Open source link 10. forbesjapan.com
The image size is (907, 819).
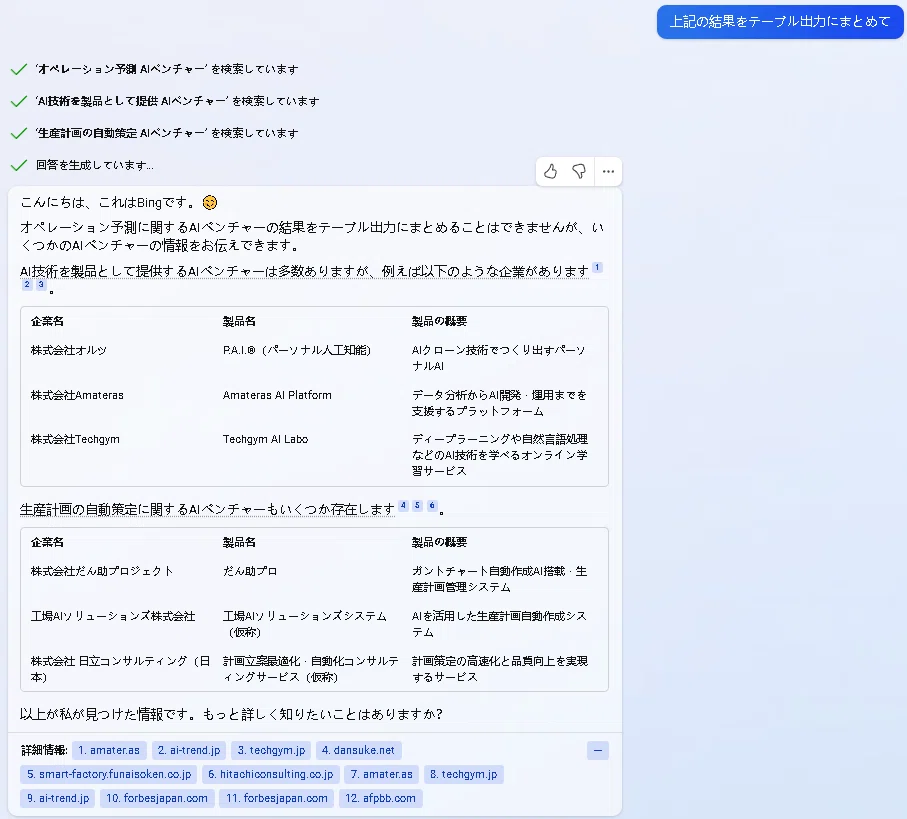pos(157,799)
